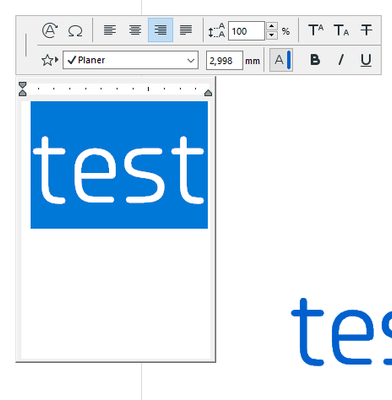Click the first-line indent marker on ruler

pos(22,85)
